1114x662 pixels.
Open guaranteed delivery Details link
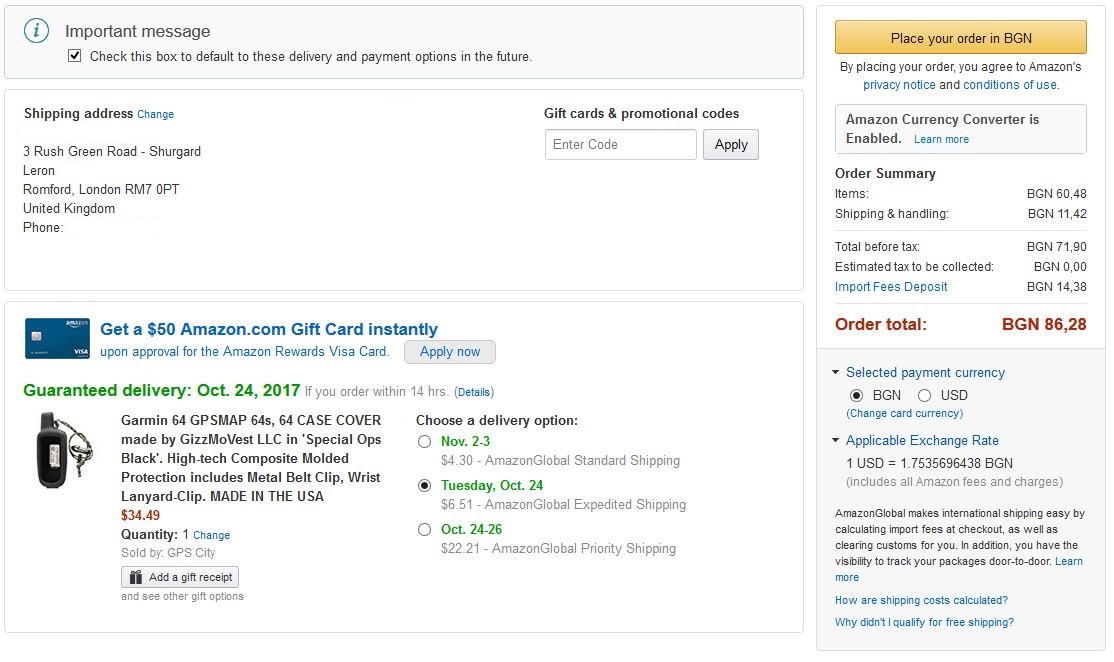pos(474,392)
